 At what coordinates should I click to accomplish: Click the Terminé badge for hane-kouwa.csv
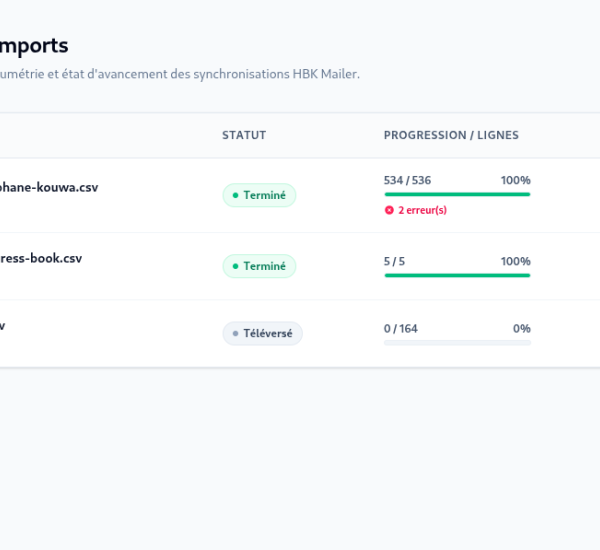pos(259,195)
